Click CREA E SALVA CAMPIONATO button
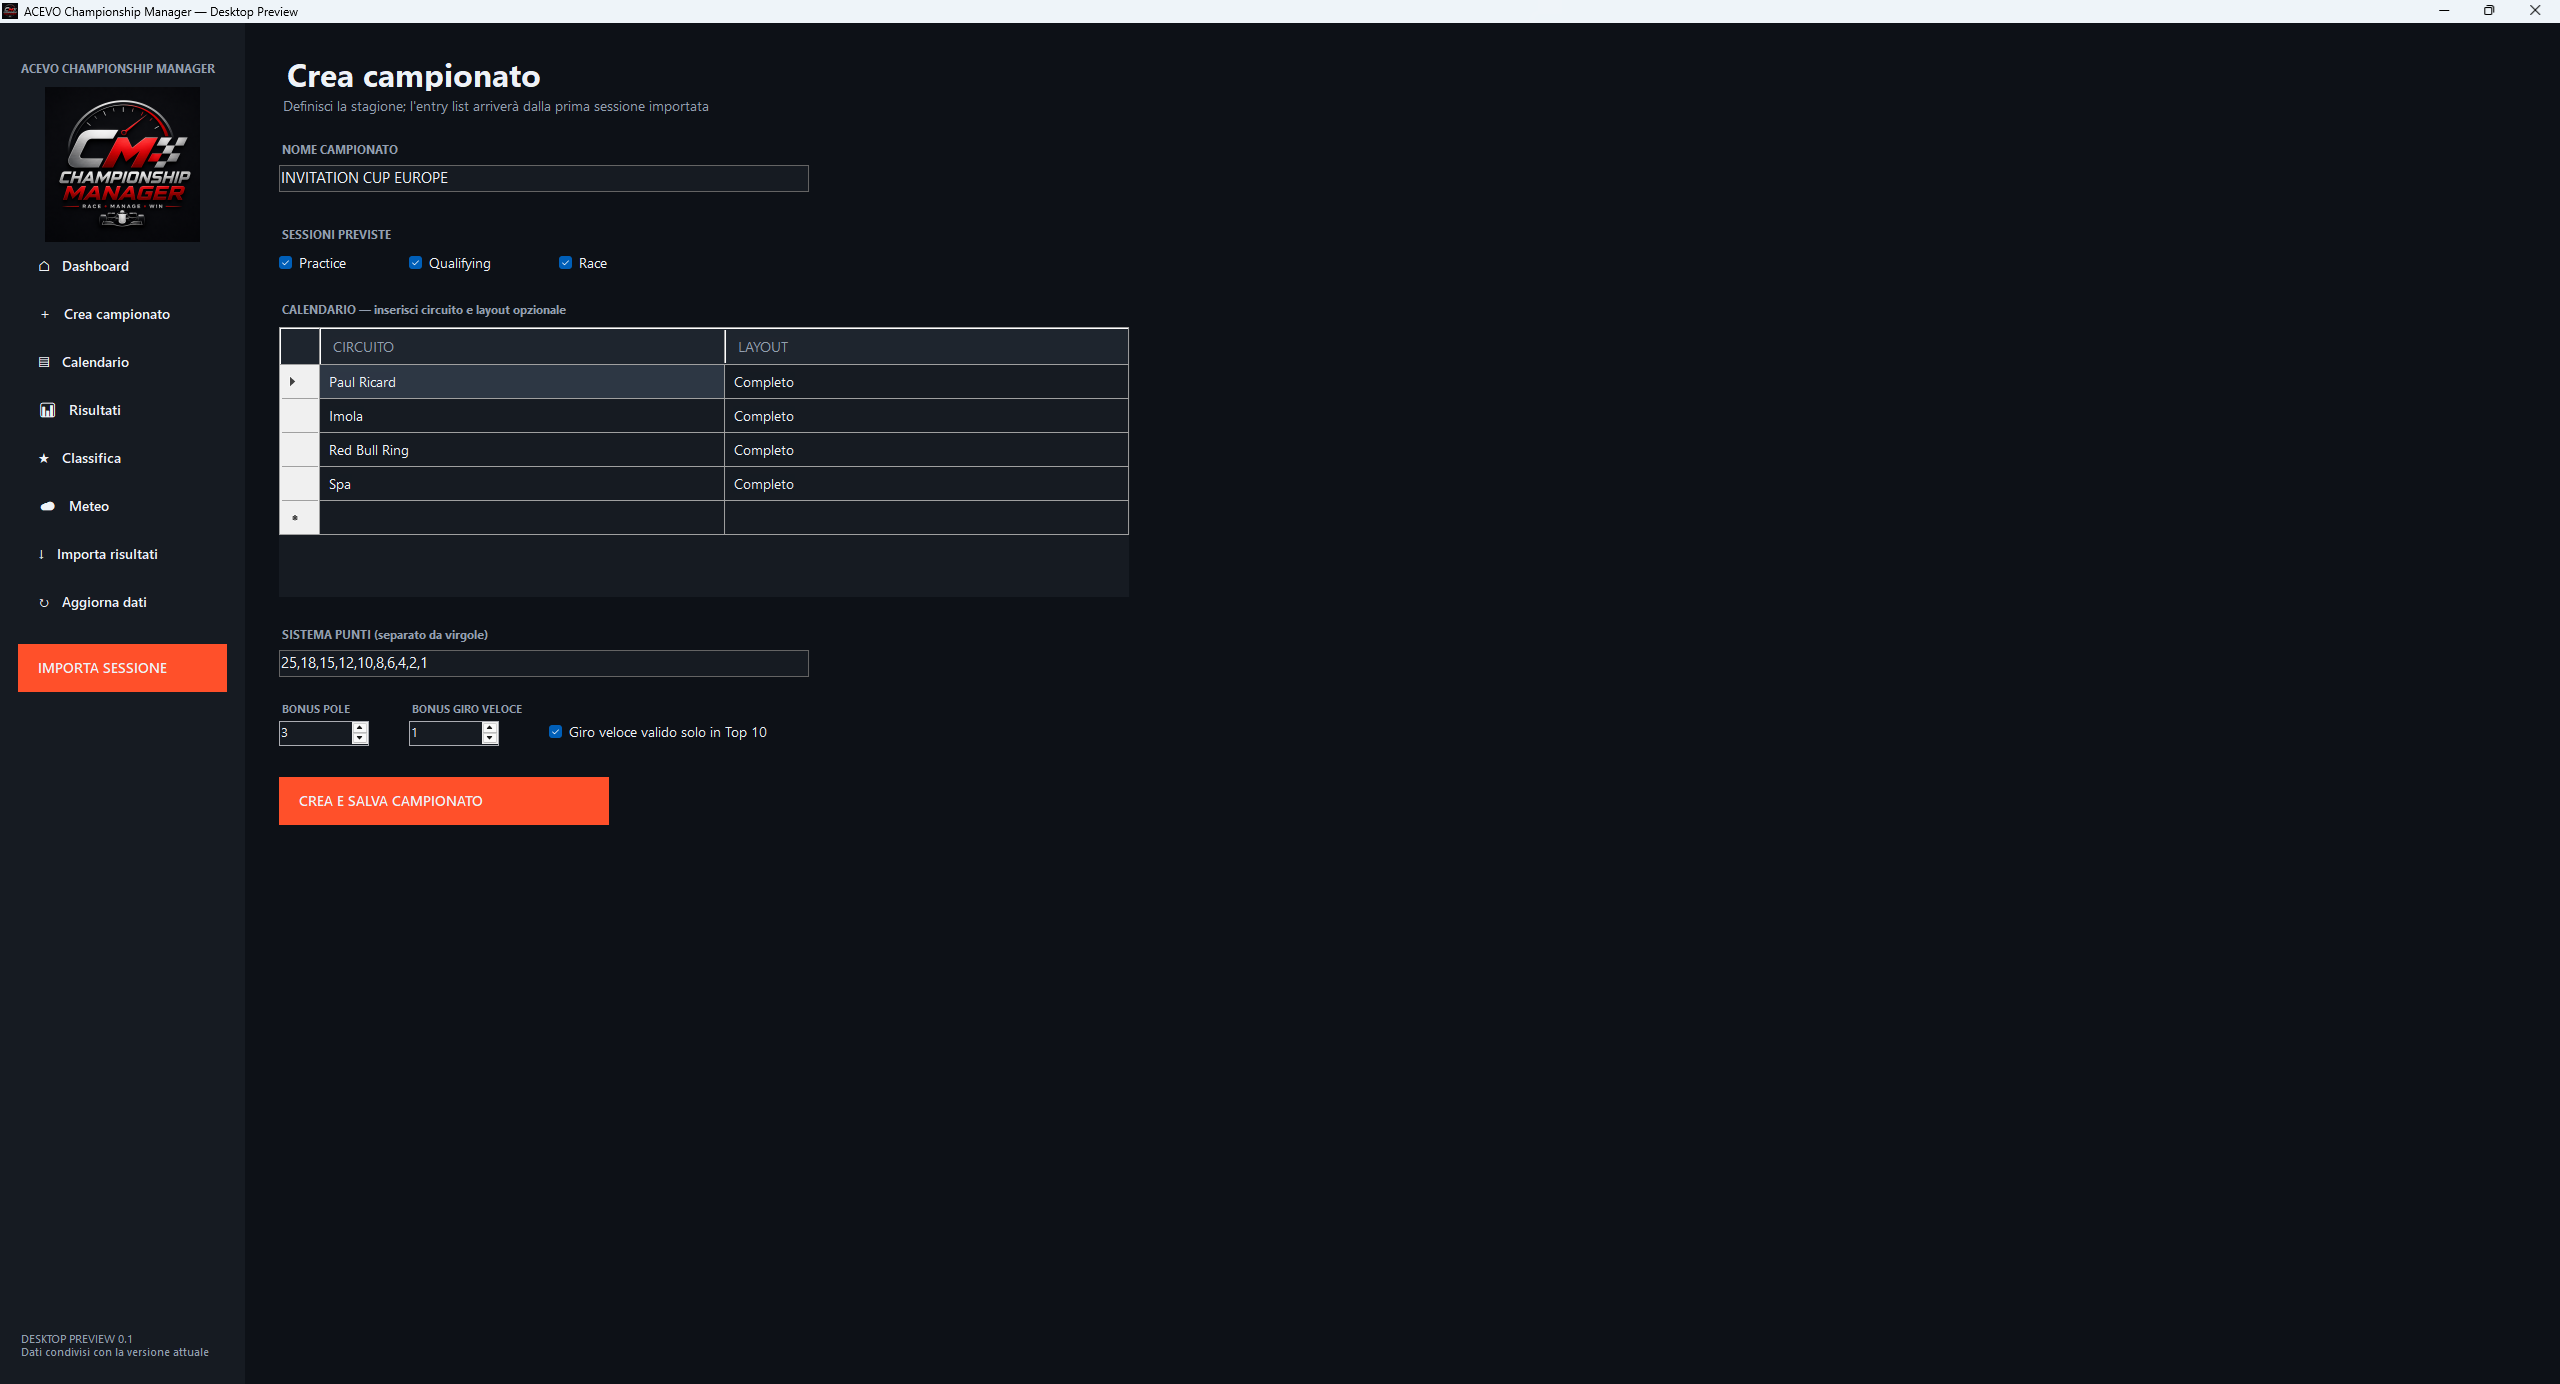Viewport: 2560px width, 1384px height. click(444, 801)
